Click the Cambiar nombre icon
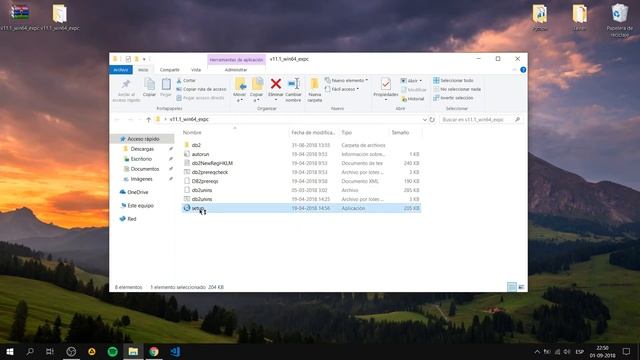This screenshot has height=360, width=640. (293, 84)
